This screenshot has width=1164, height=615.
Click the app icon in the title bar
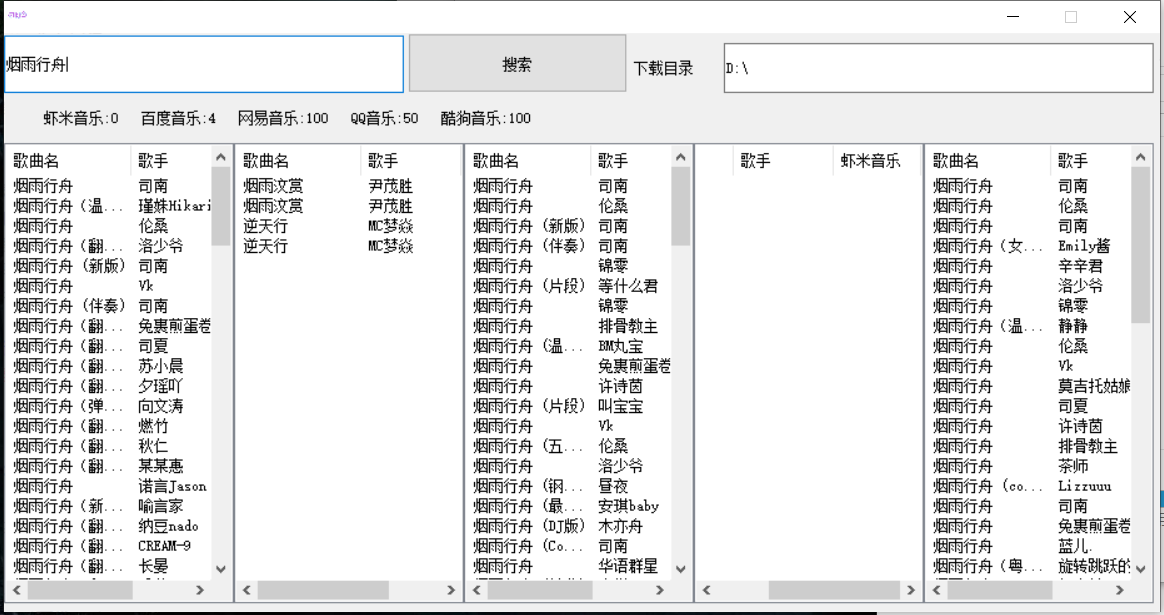coord(17,14)
